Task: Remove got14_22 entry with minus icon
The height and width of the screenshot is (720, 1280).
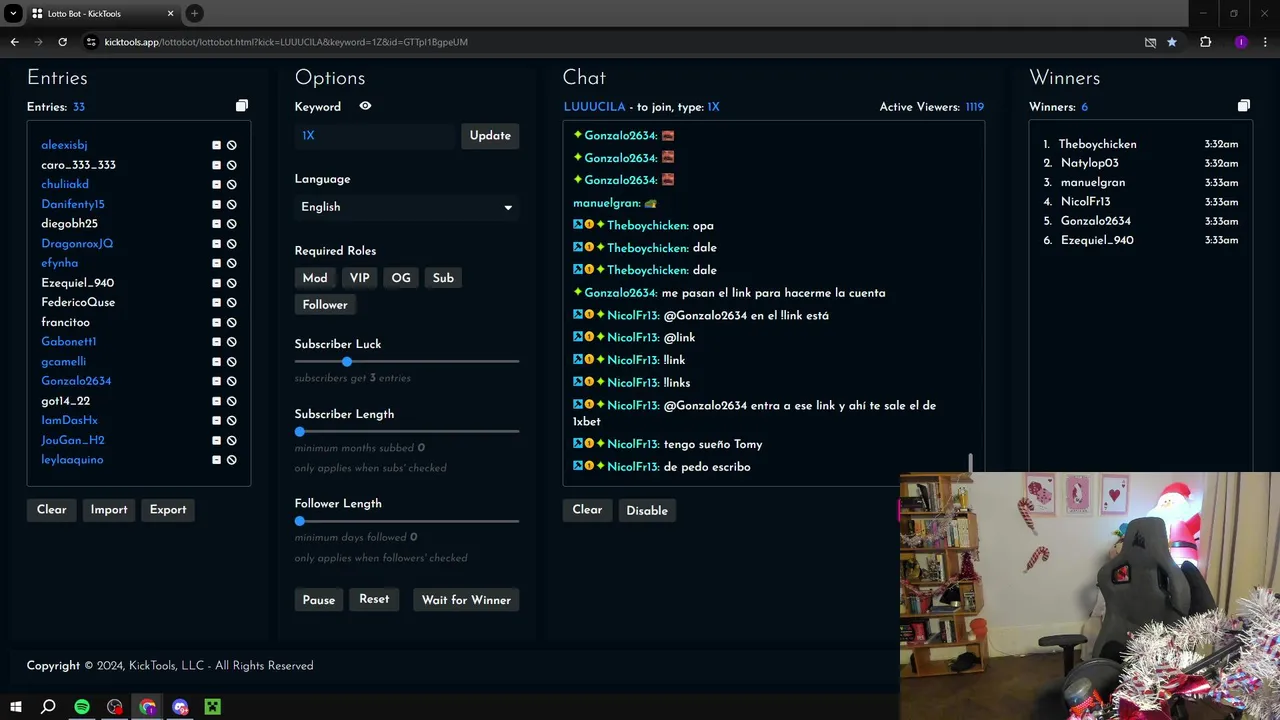Action: click(x=216, y=401)
